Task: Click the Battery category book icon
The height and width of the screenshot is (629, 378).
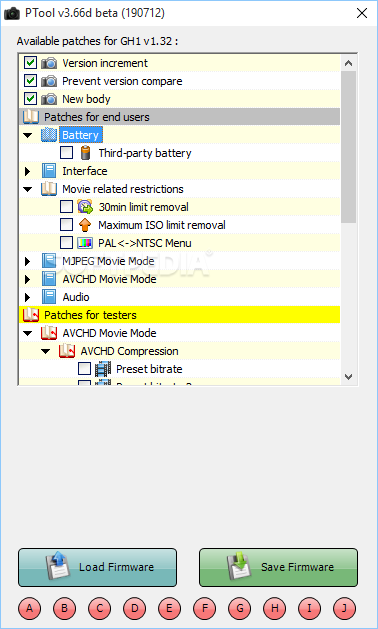Action: click(49, 135)
